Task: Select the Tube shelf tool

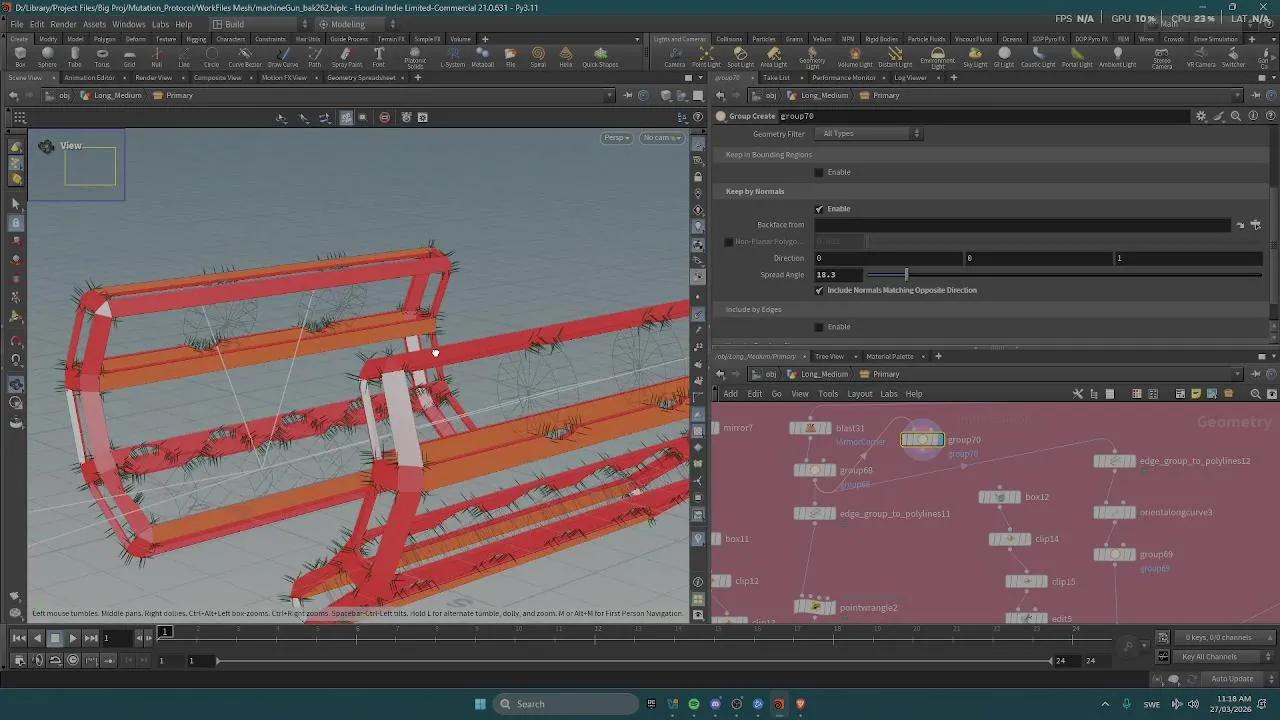Action: point(74,57)
